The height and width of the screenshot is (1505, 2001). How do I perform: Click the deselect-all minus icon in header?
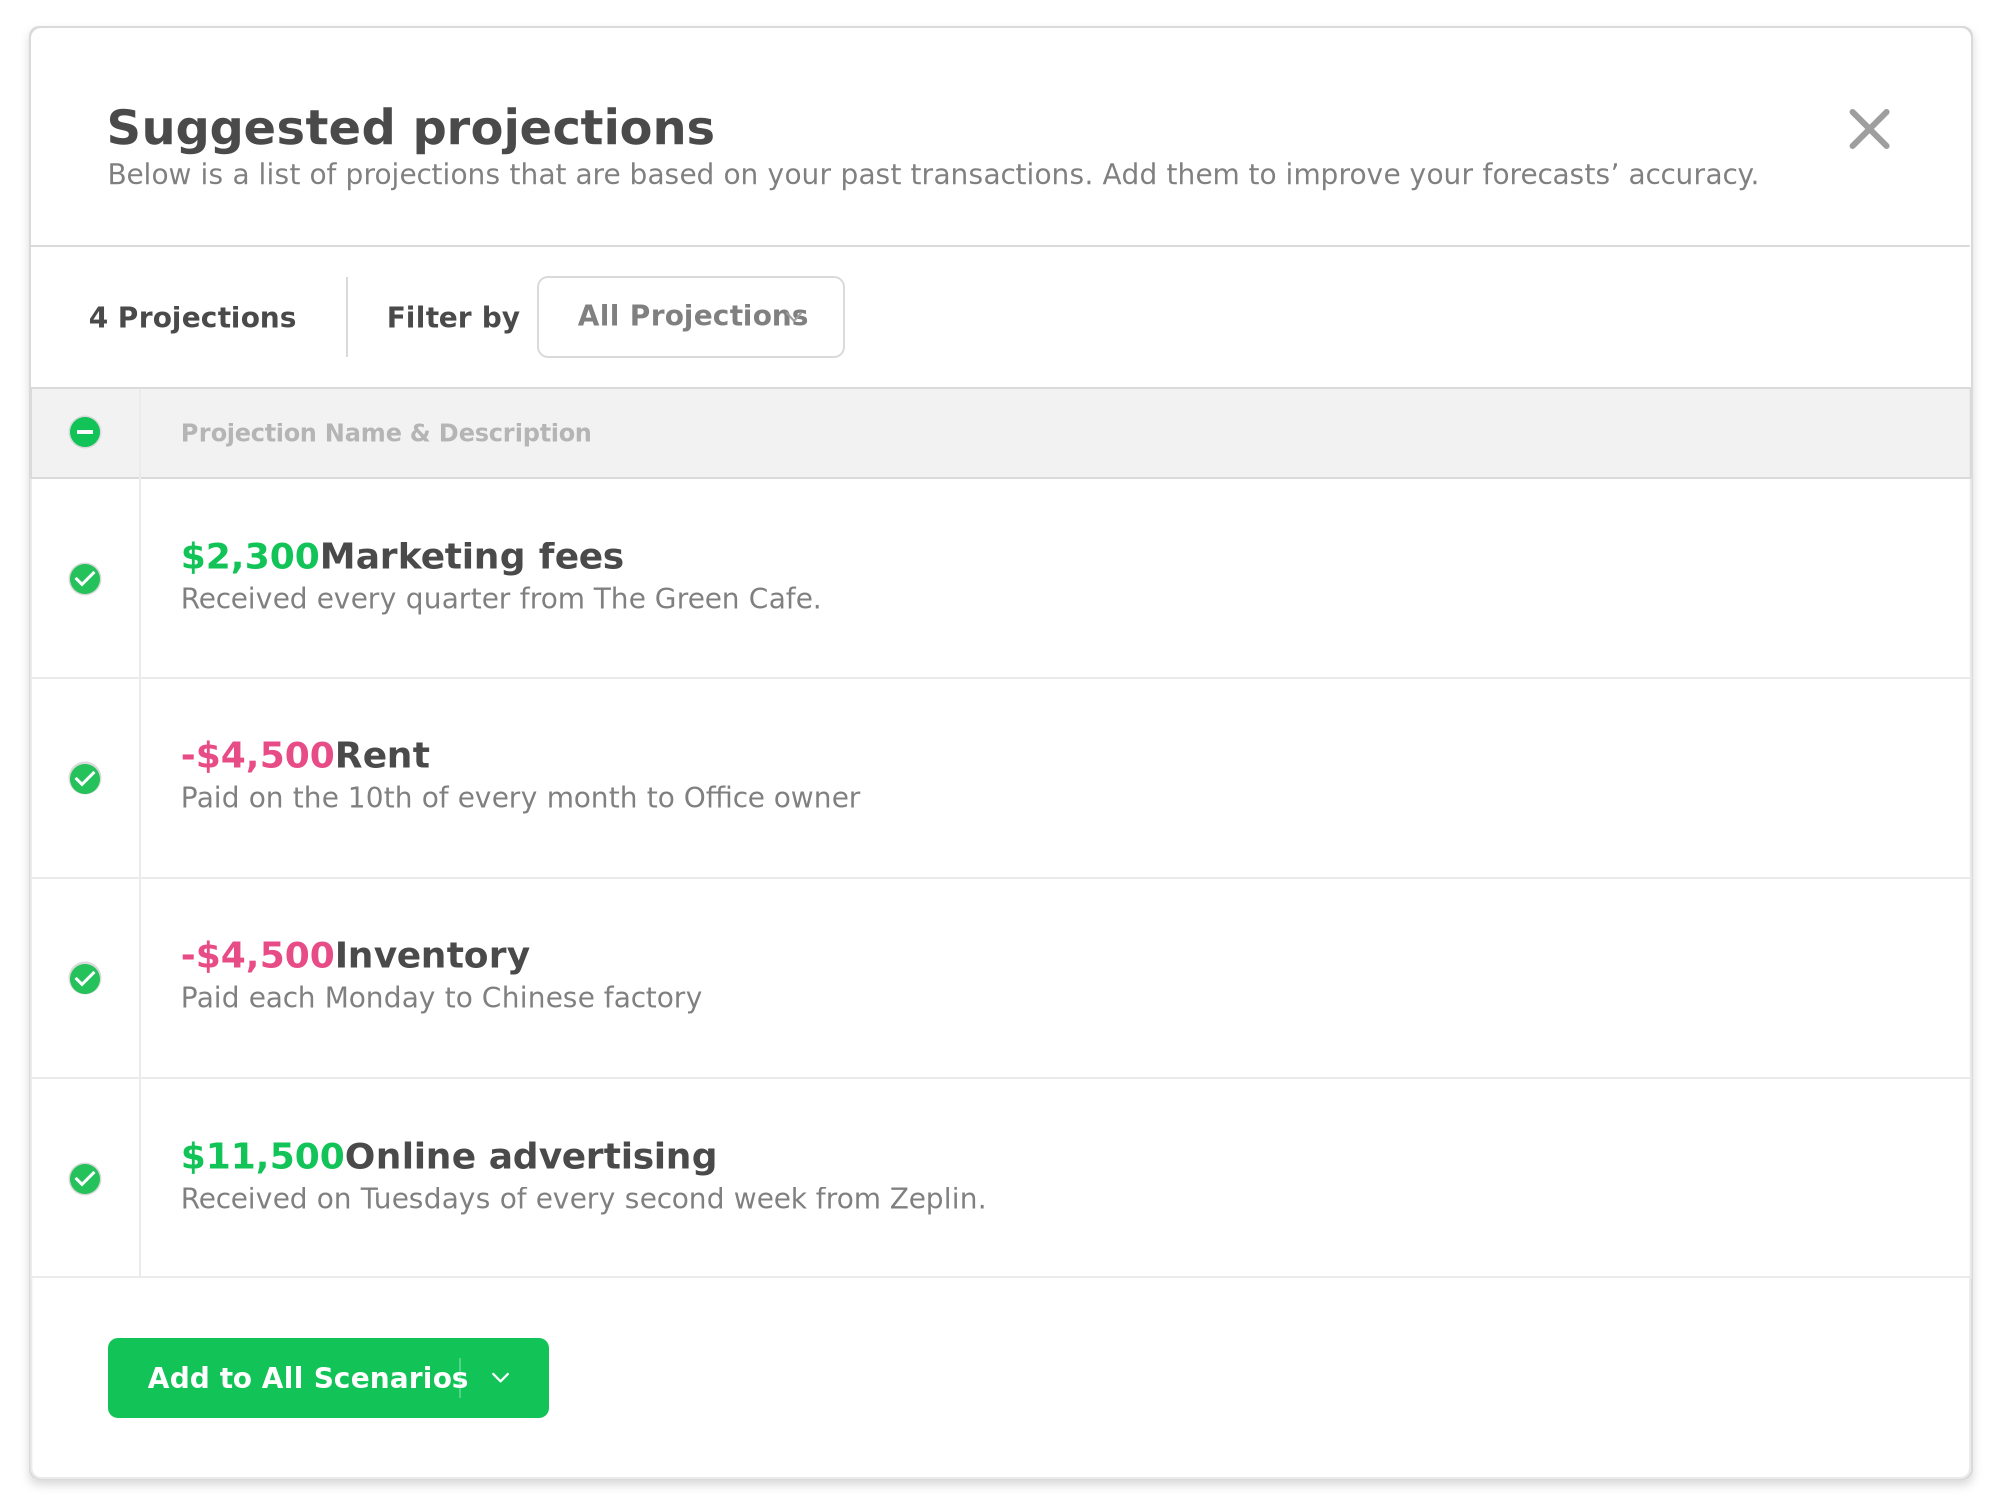(85, 432)
